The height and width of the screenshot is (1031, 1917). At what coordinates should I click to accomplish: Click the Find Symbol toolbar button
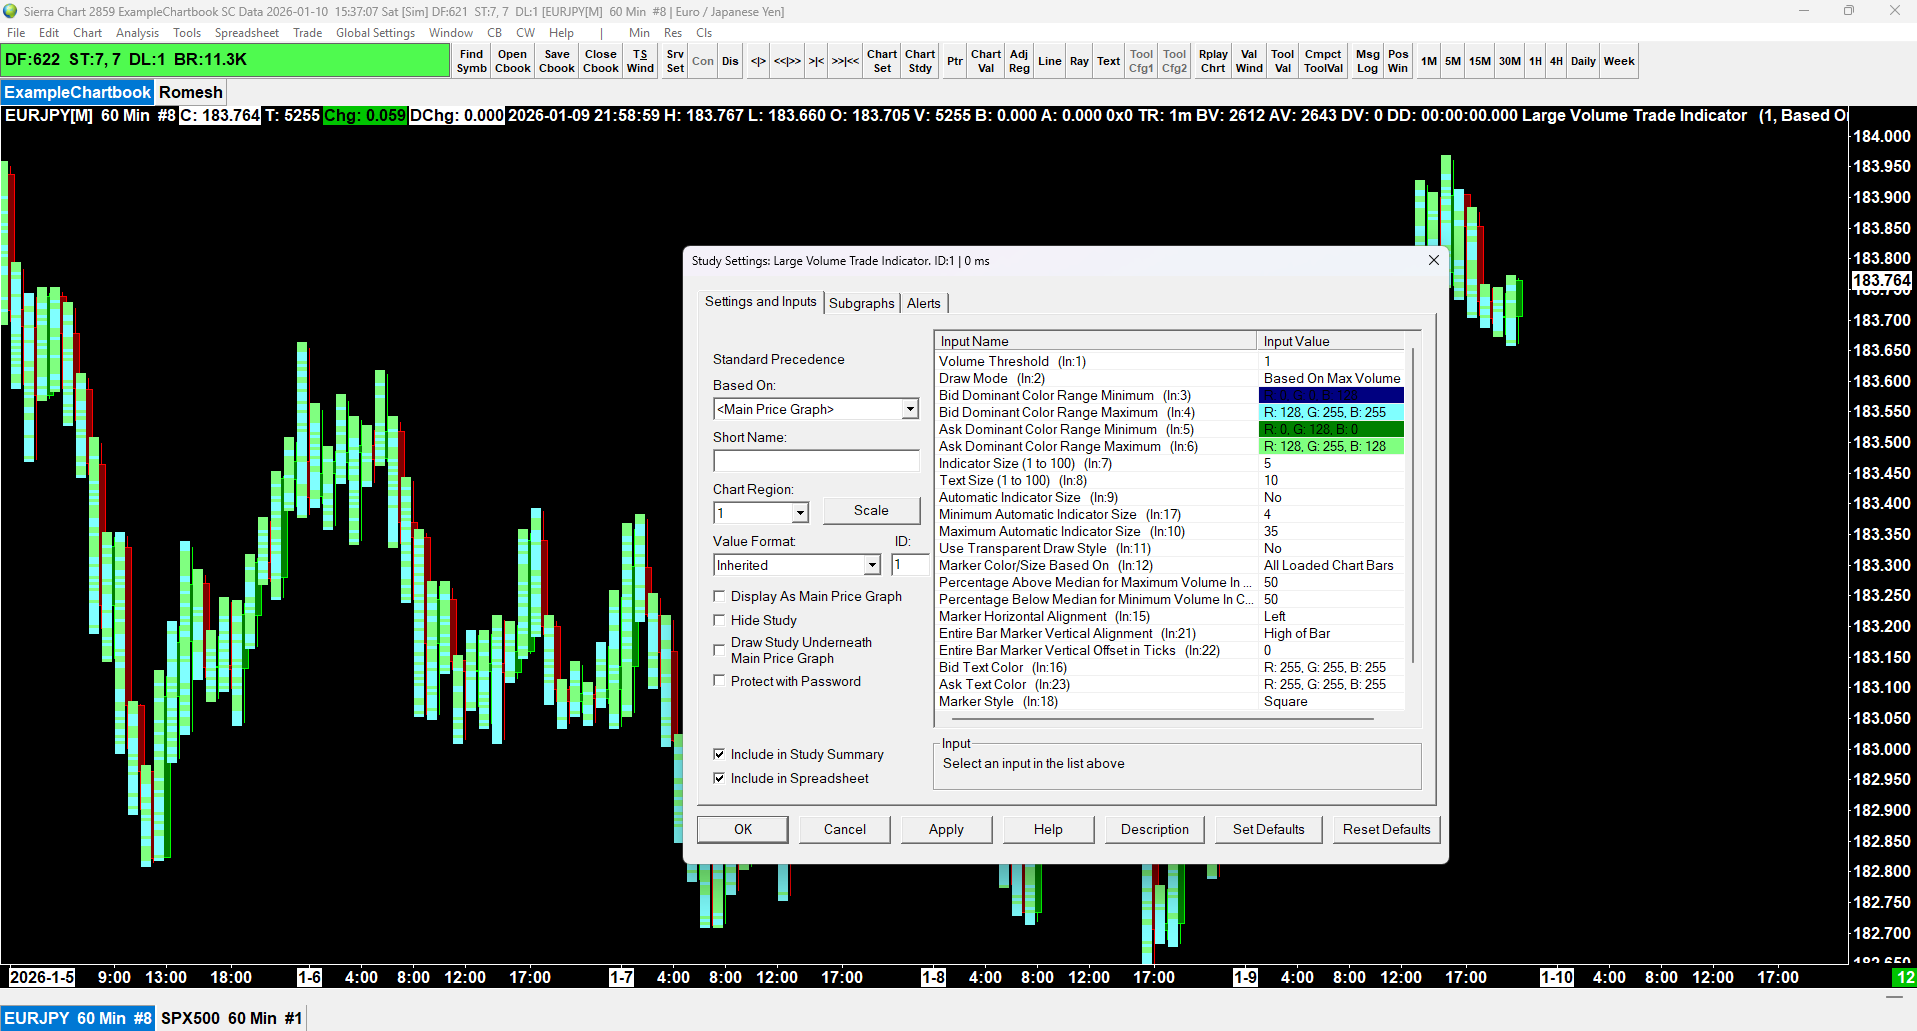(x=471, y=61)
